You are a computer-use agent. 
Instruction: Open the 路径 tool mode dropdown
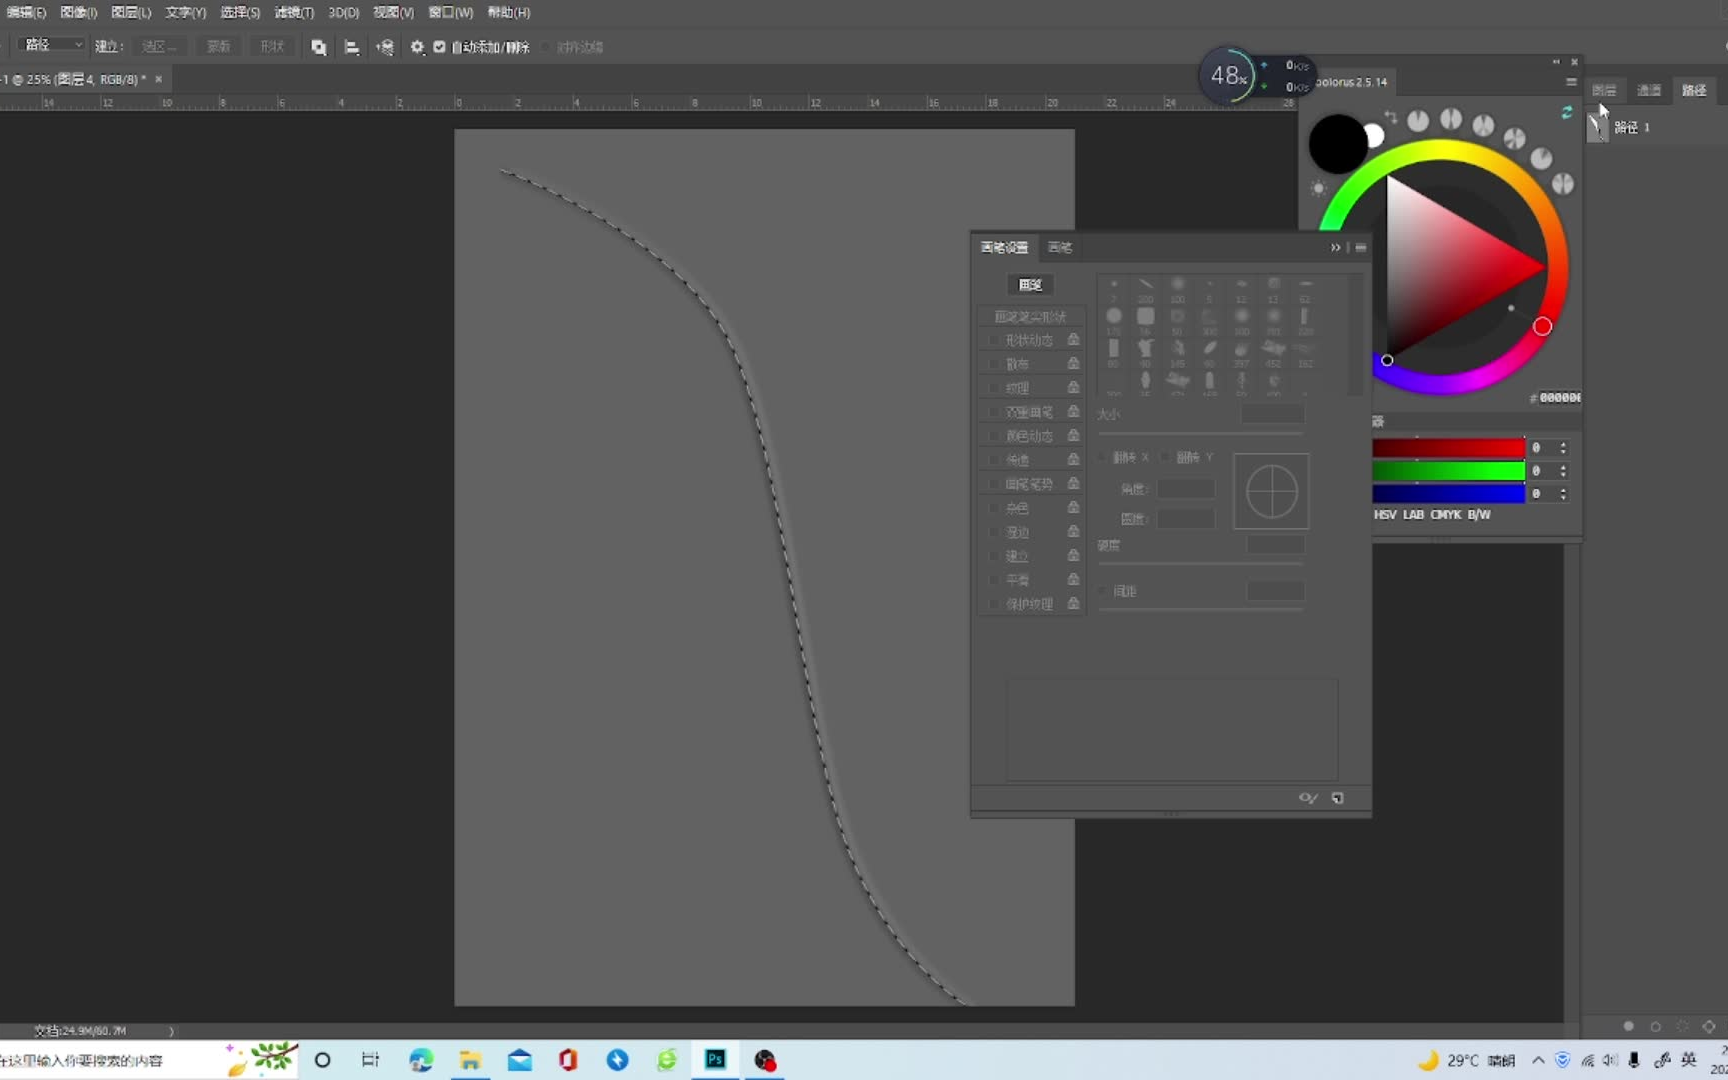point(52,45)
